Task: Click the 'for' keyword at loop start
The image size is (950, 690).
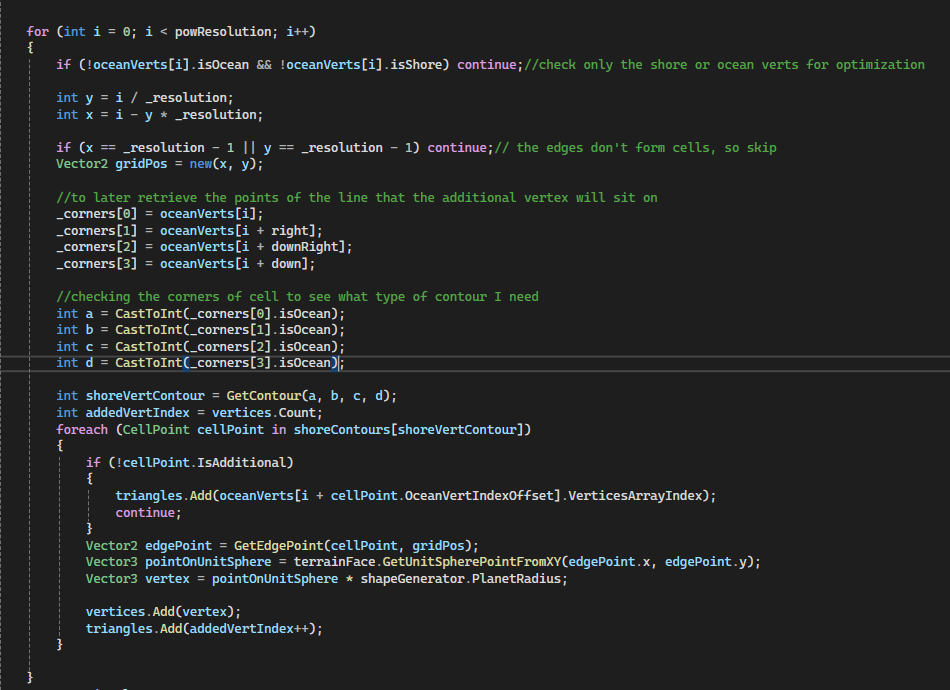Action: click(38, 32)
